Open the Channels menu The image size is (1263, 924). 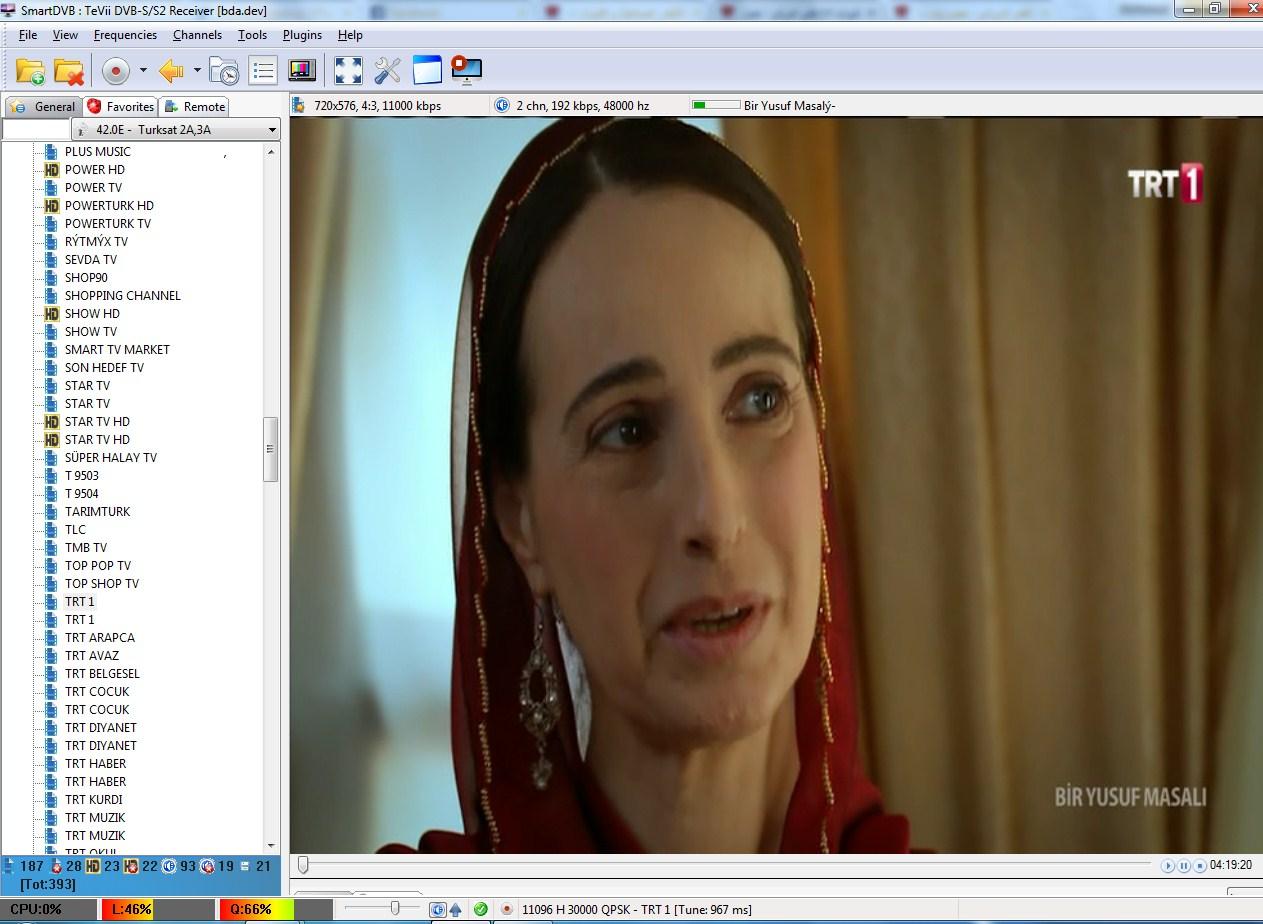click(197, 35)
